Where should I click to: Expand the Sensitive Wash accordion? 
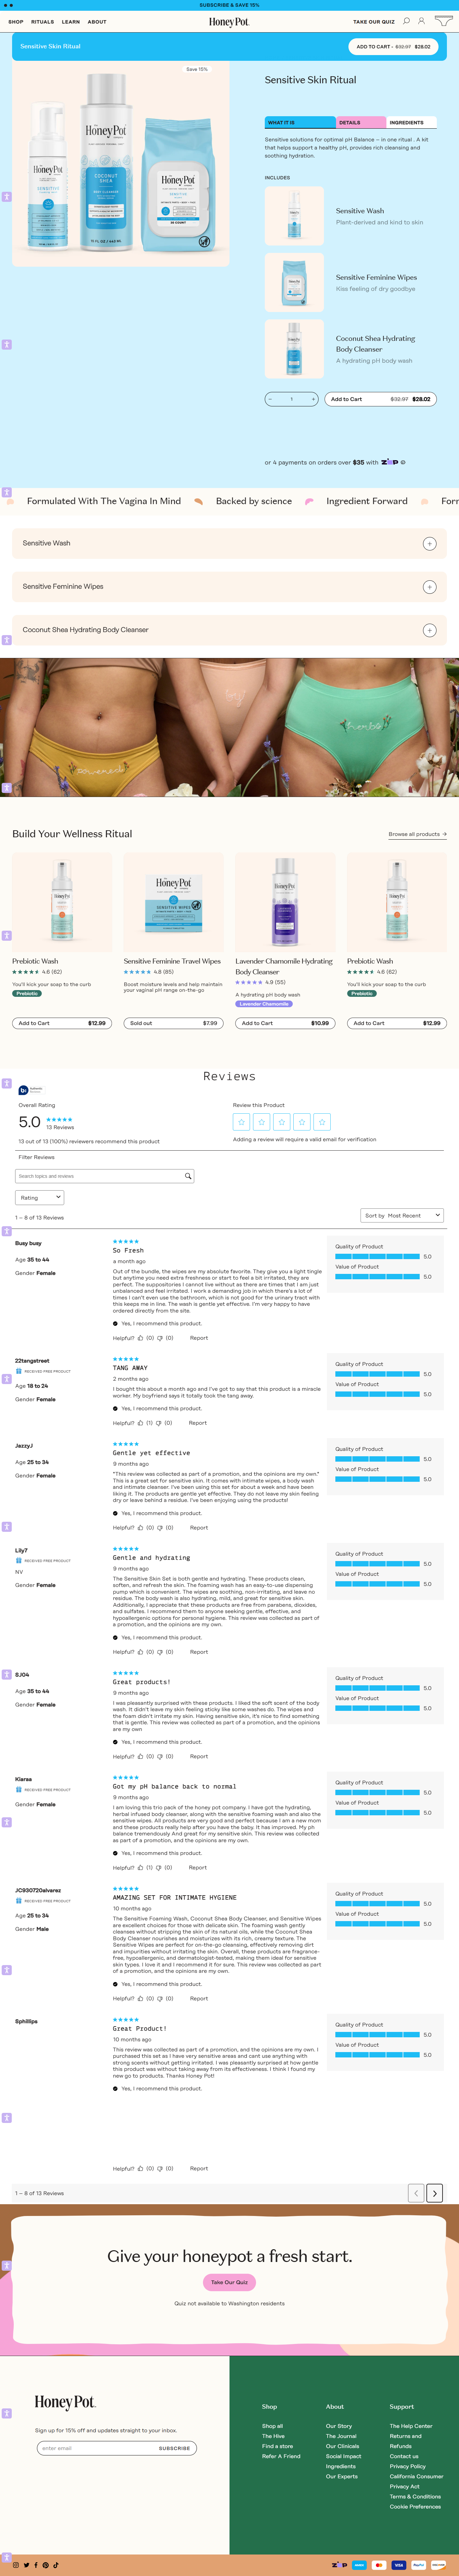(x=429, y=544)
